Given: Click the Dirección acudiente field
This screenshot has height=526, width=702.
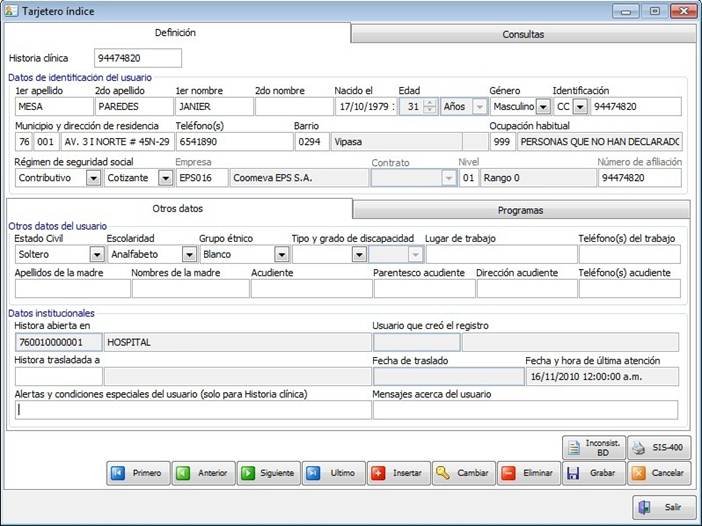Looking at the screenshot, I should [x=527, y=289].
